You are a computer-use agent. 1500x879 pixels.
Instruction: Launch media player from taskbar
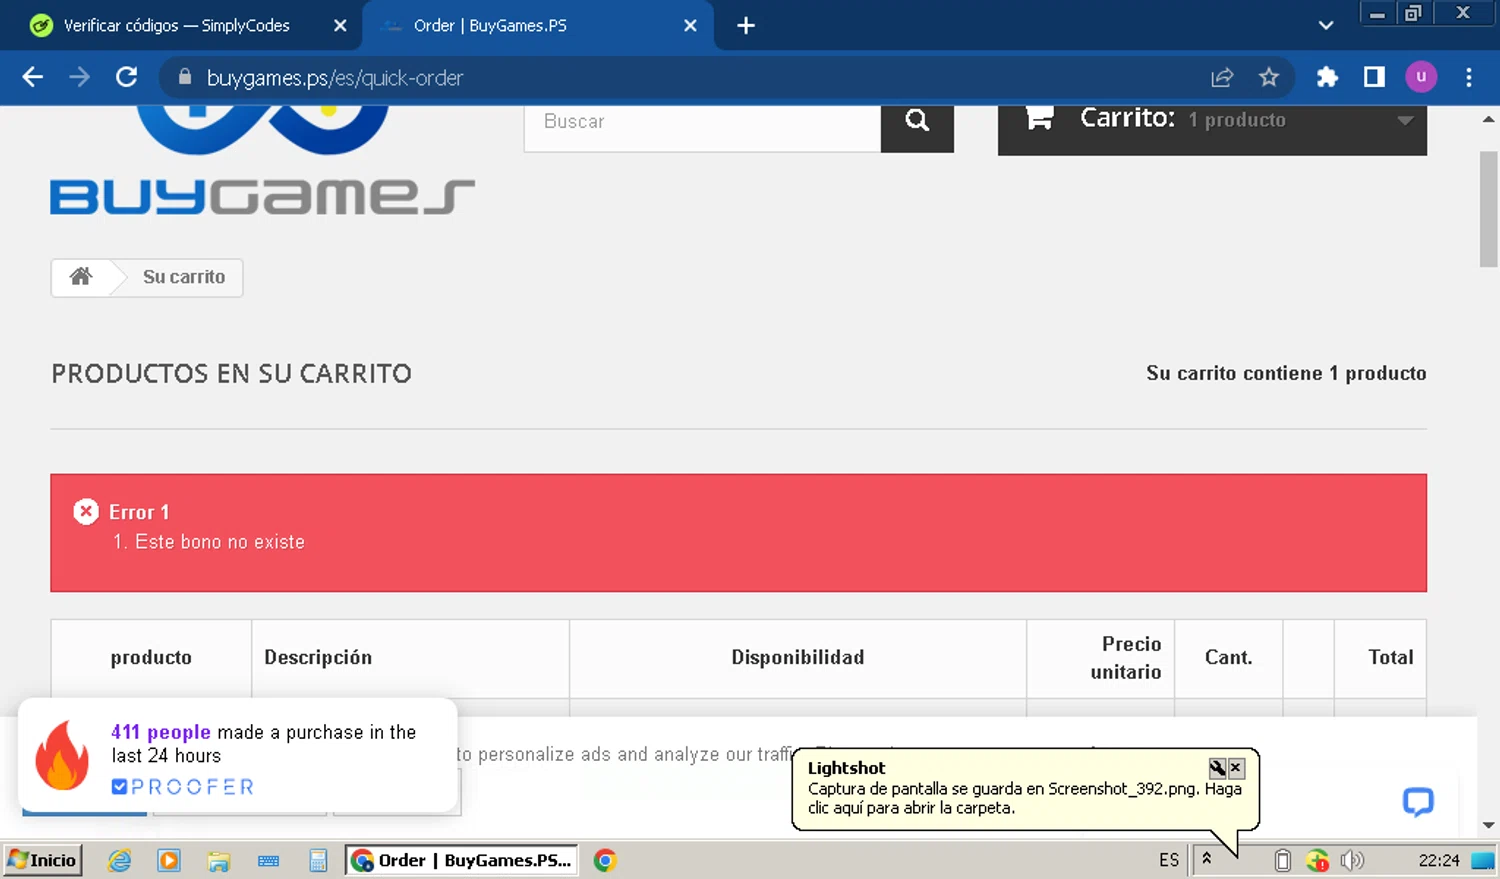[x=169, y=860]
